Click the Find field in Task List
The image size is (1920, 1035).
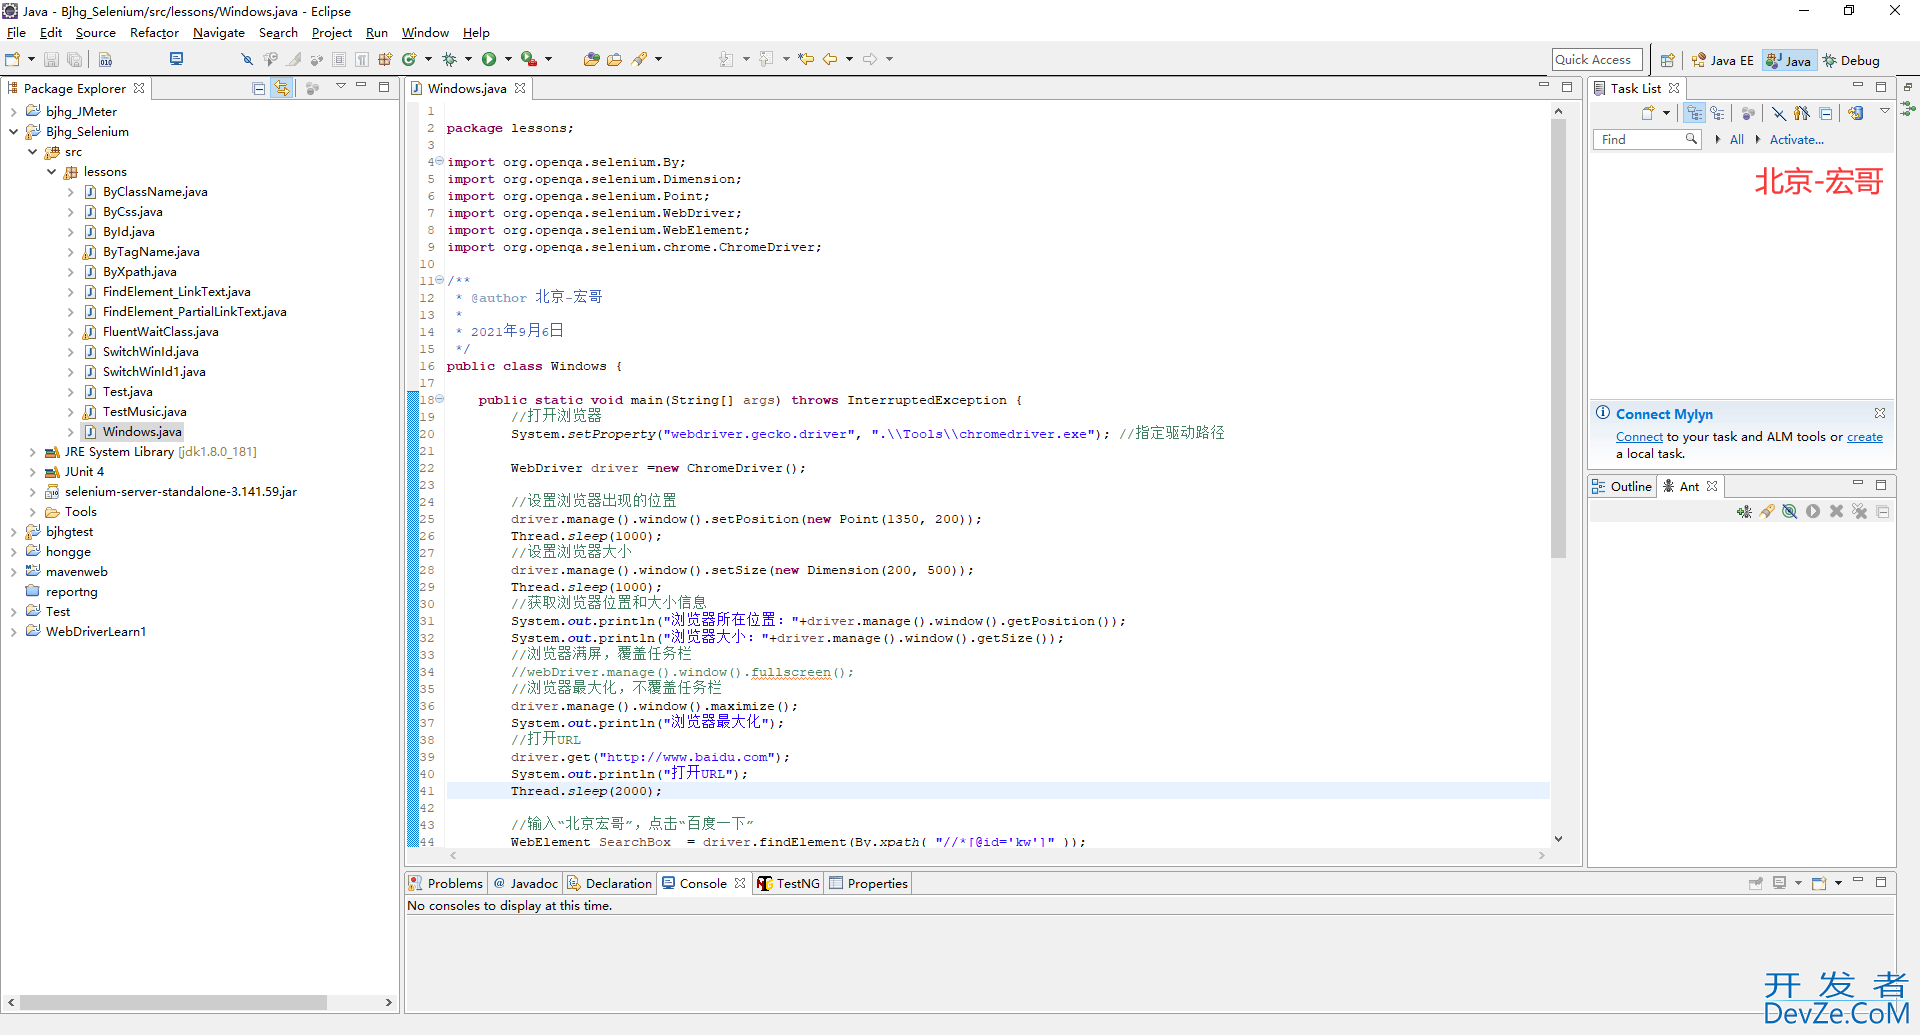click(1646, 140)
